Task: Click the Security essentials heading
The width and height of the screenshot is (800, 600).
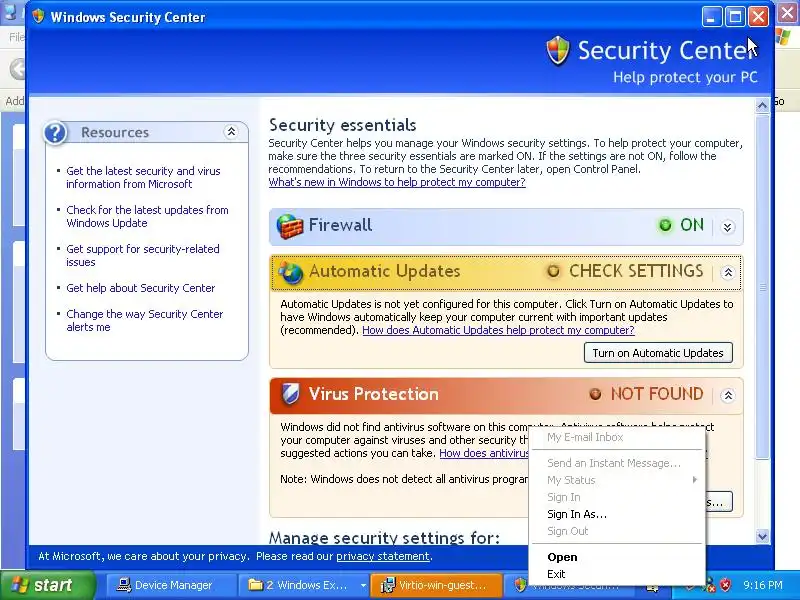Action: [342, 125]
